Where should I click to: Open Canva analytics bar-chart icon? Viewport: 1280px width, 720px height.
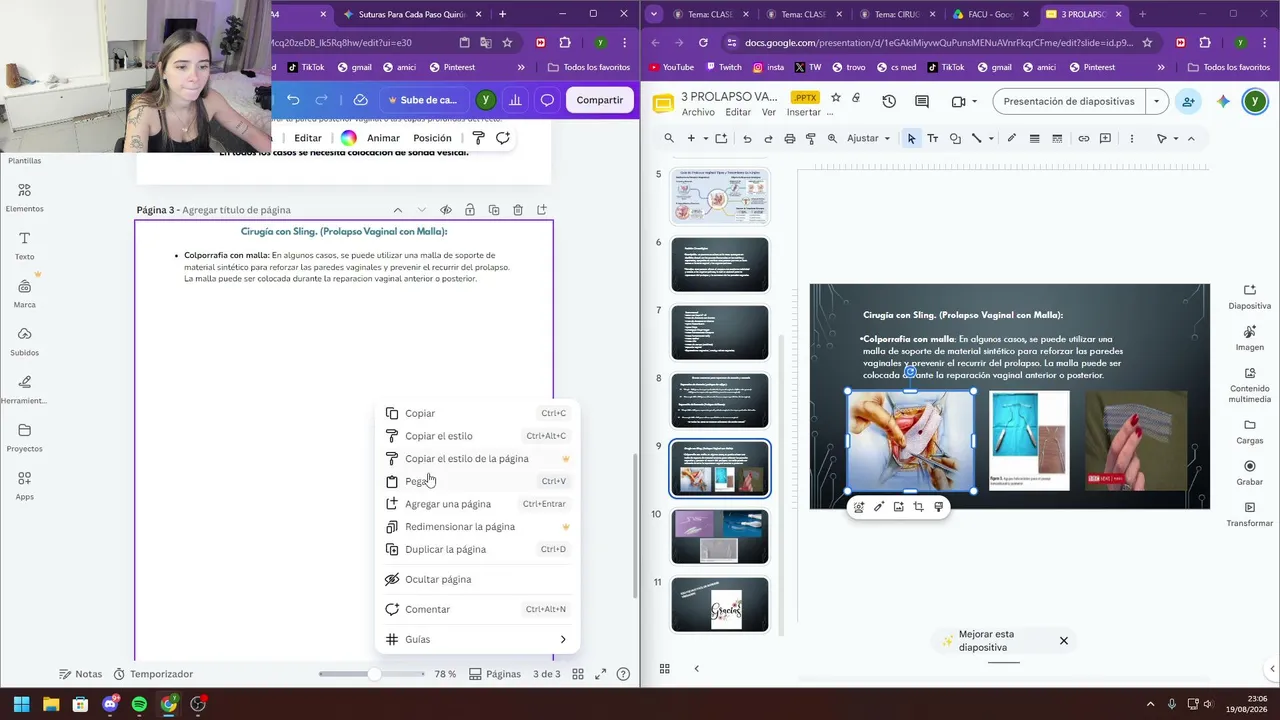(x=516, y=100)
